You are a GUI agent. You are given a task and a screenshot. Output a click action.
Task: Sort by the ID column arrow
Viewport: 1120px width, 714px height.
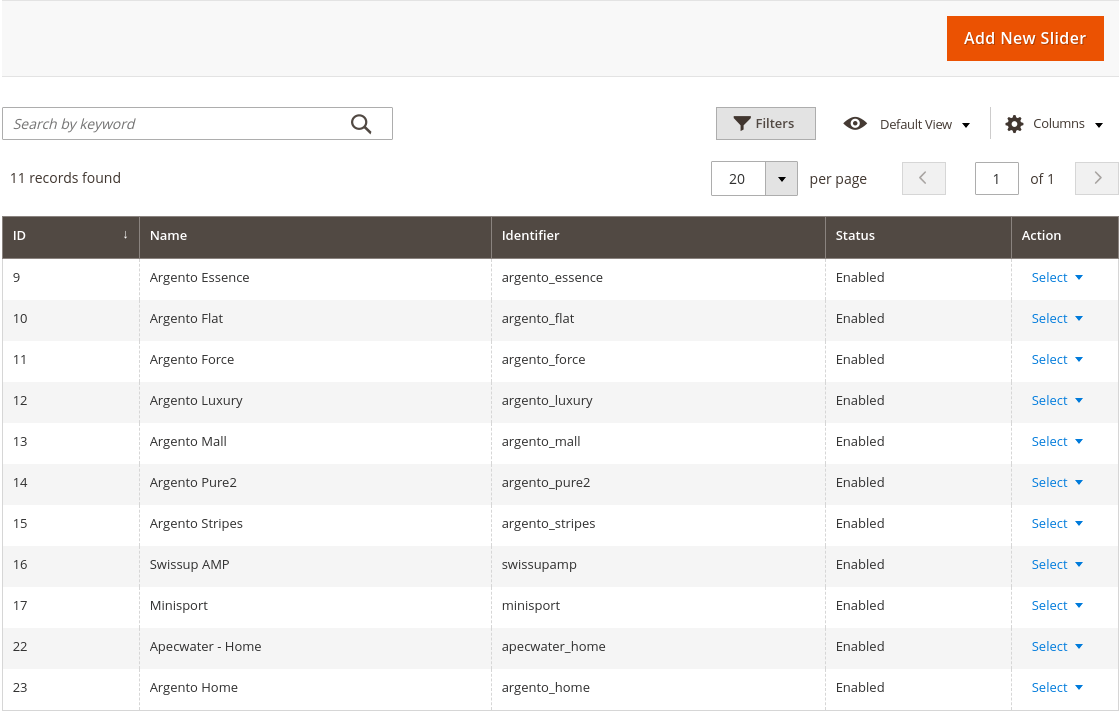pyautogui.click(x=126, y=235)
